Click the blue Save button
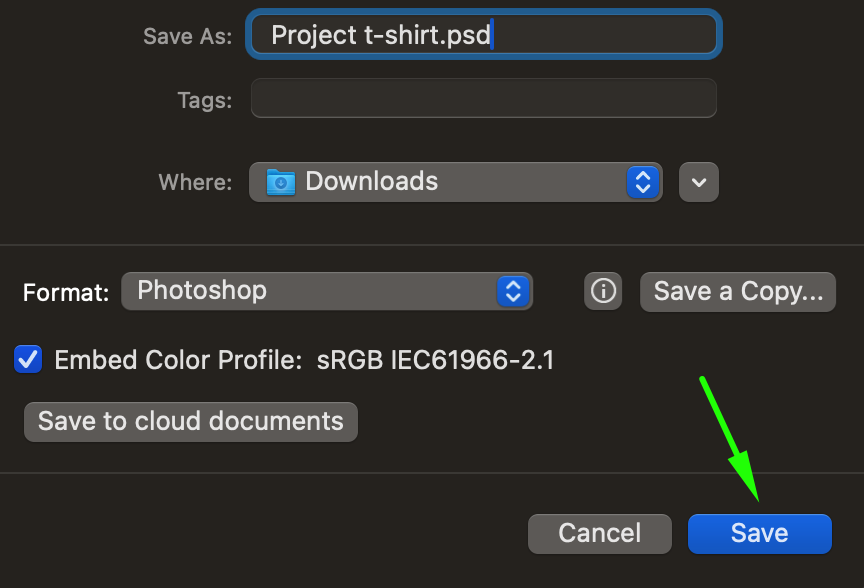 [759, 533]
